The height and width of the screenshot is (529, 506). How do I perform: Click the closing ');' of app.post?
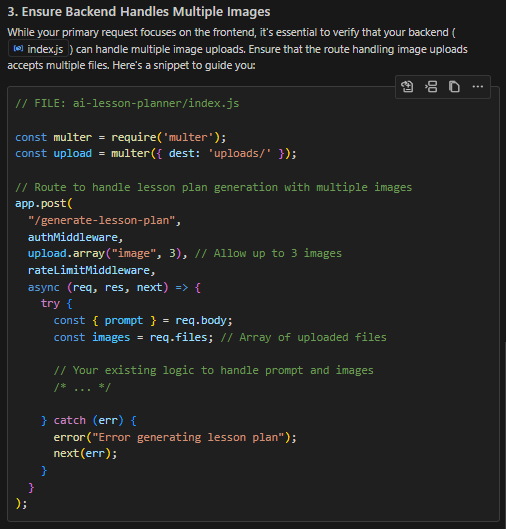coord(21,504)
